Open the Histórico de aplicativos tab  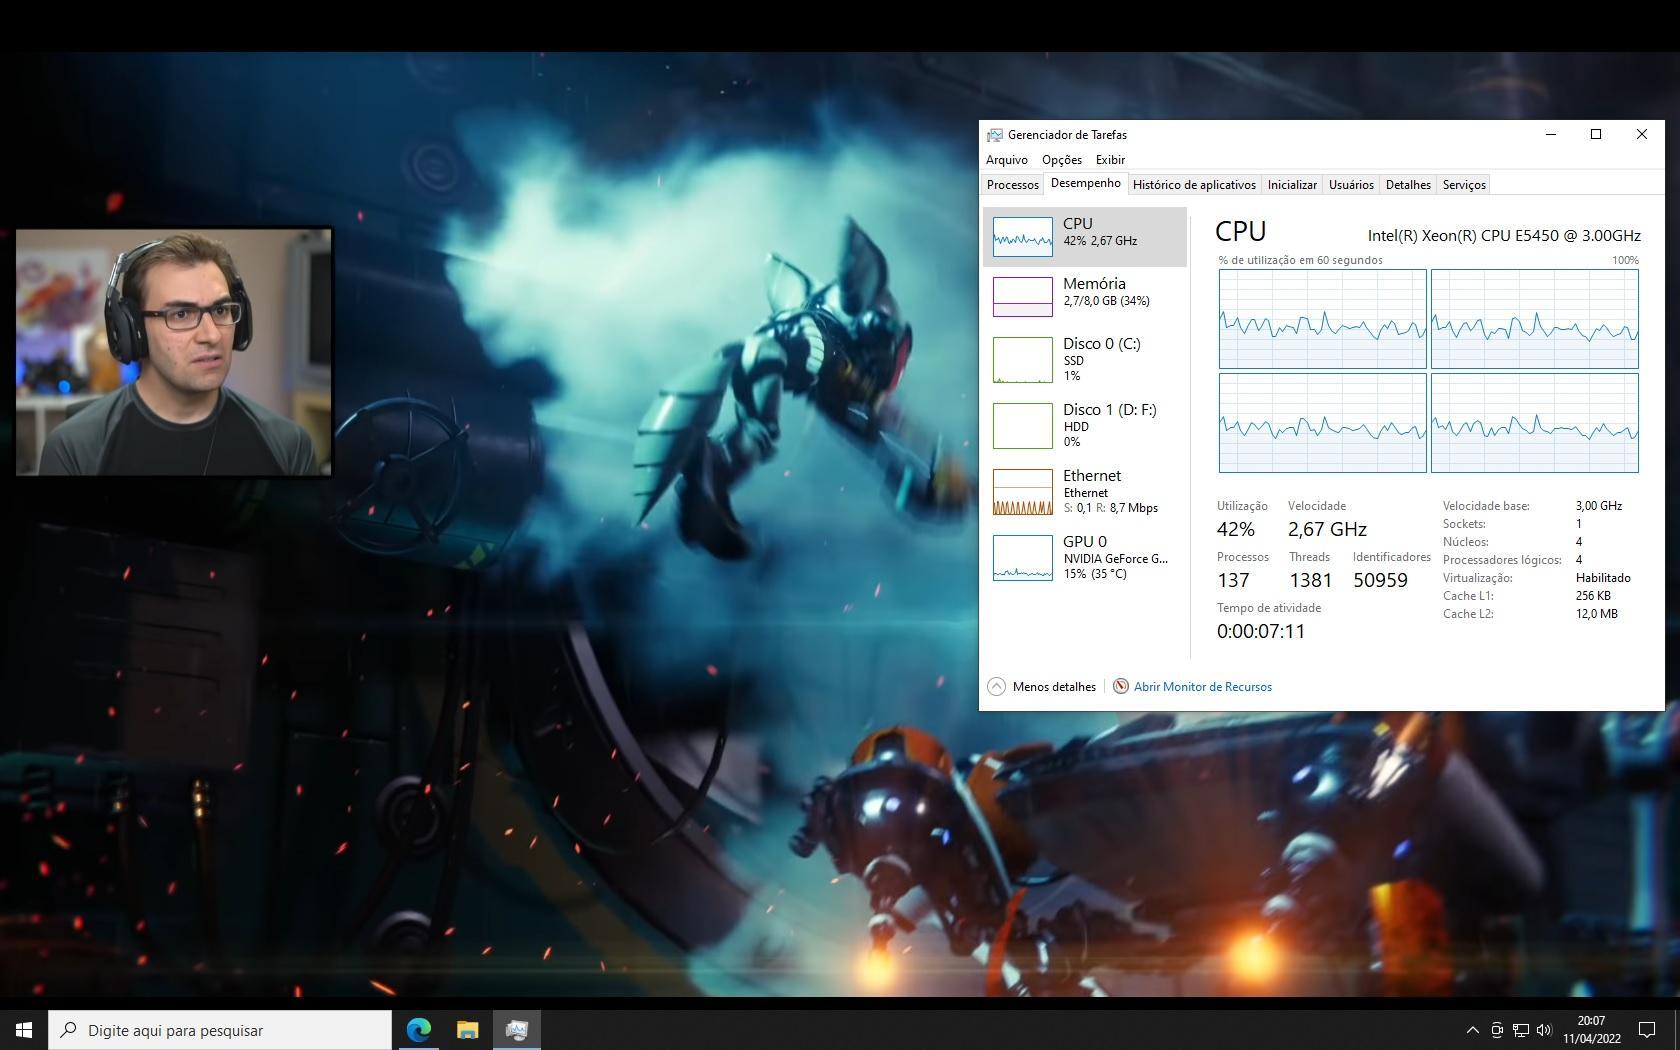point(1194,185)
